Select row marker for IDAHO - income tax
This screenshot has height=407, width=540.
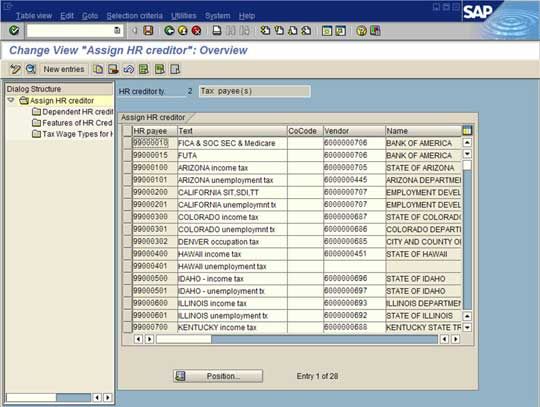click(127, 279)
